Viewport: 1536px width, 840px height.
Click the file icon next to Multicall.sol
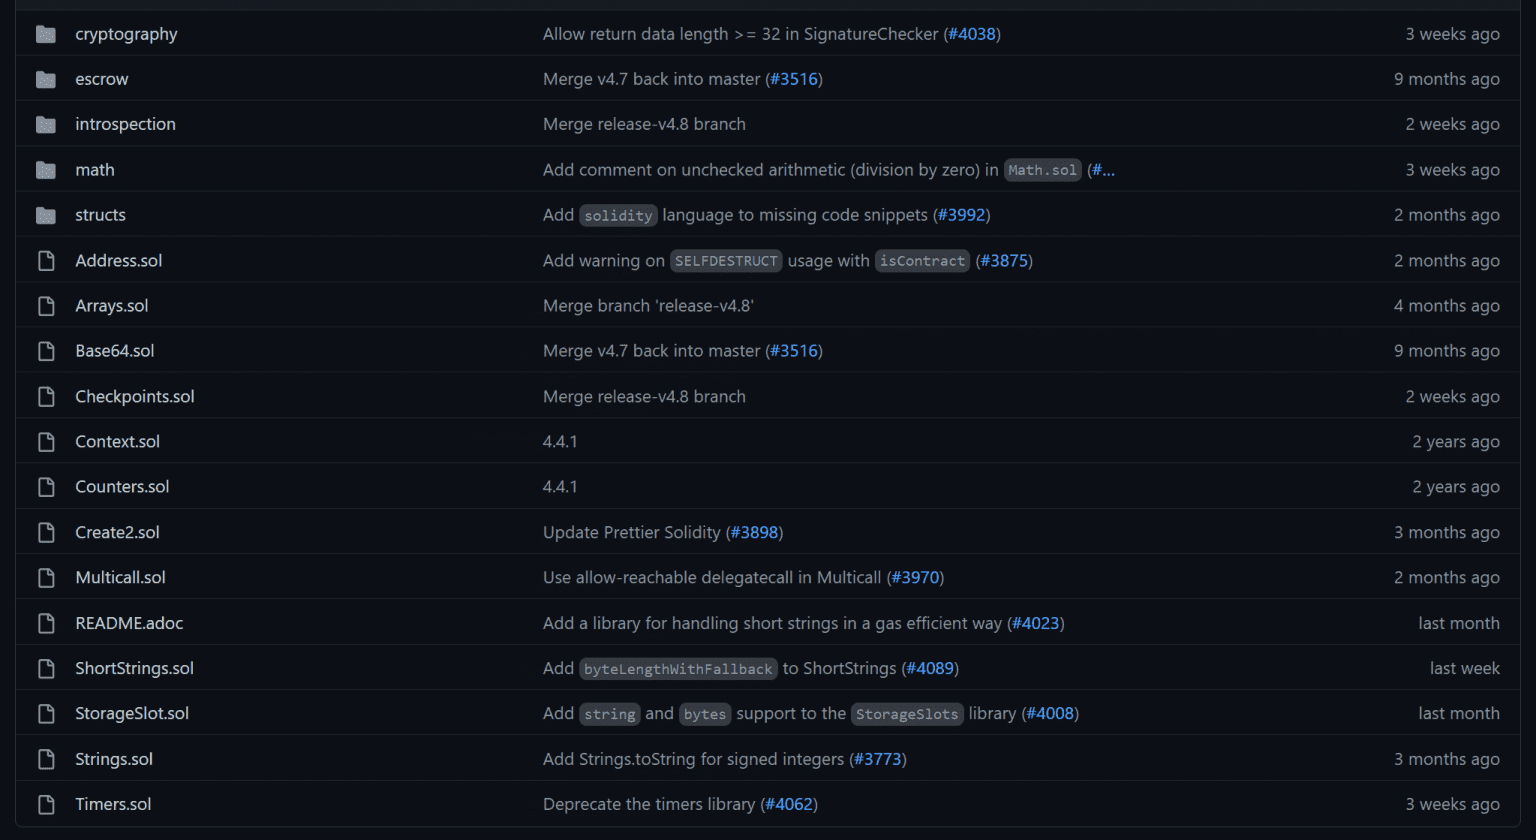[x=45, y=577]
